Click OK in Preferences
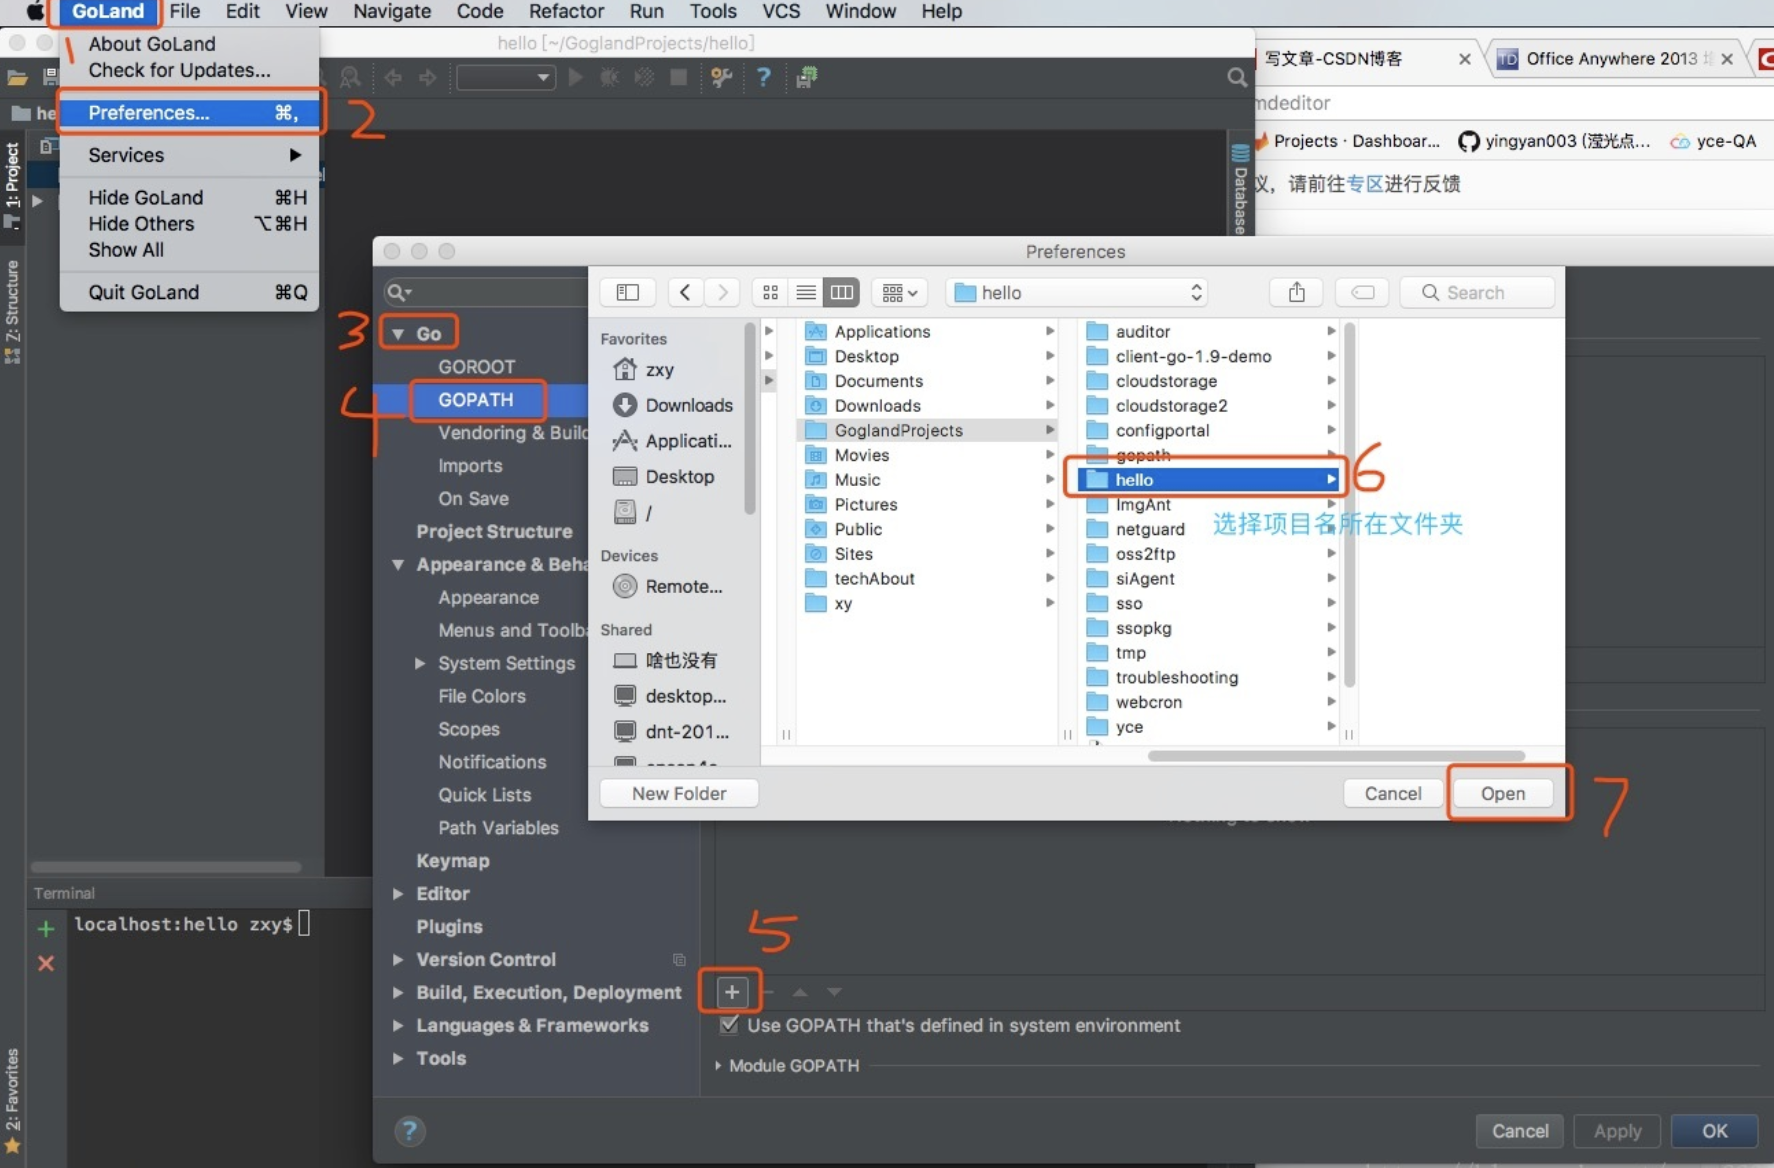 click(1714, 1131)
